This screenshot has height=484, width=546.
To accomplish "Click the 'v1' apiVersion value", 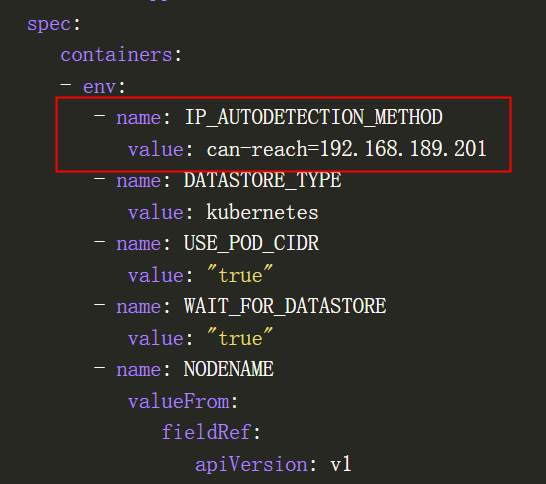I will [341, 465].
